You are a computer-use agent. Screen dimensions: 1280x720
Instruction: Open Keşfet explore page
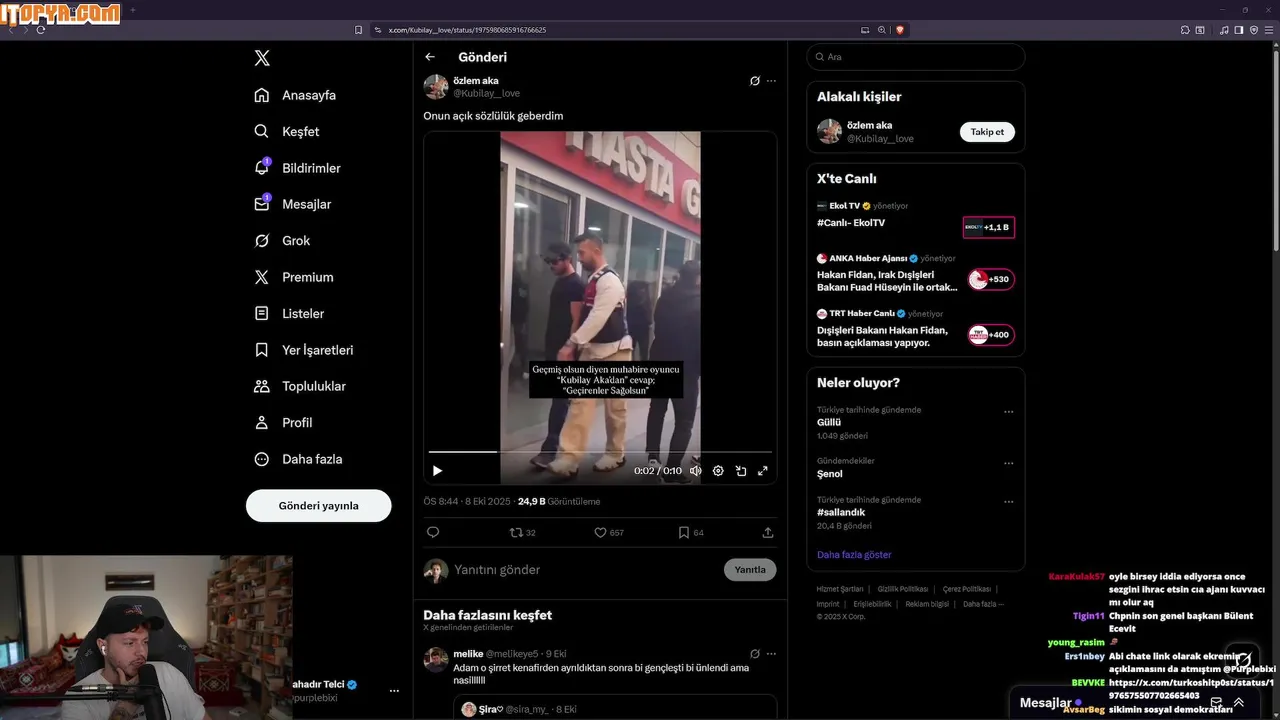[287, 131]
